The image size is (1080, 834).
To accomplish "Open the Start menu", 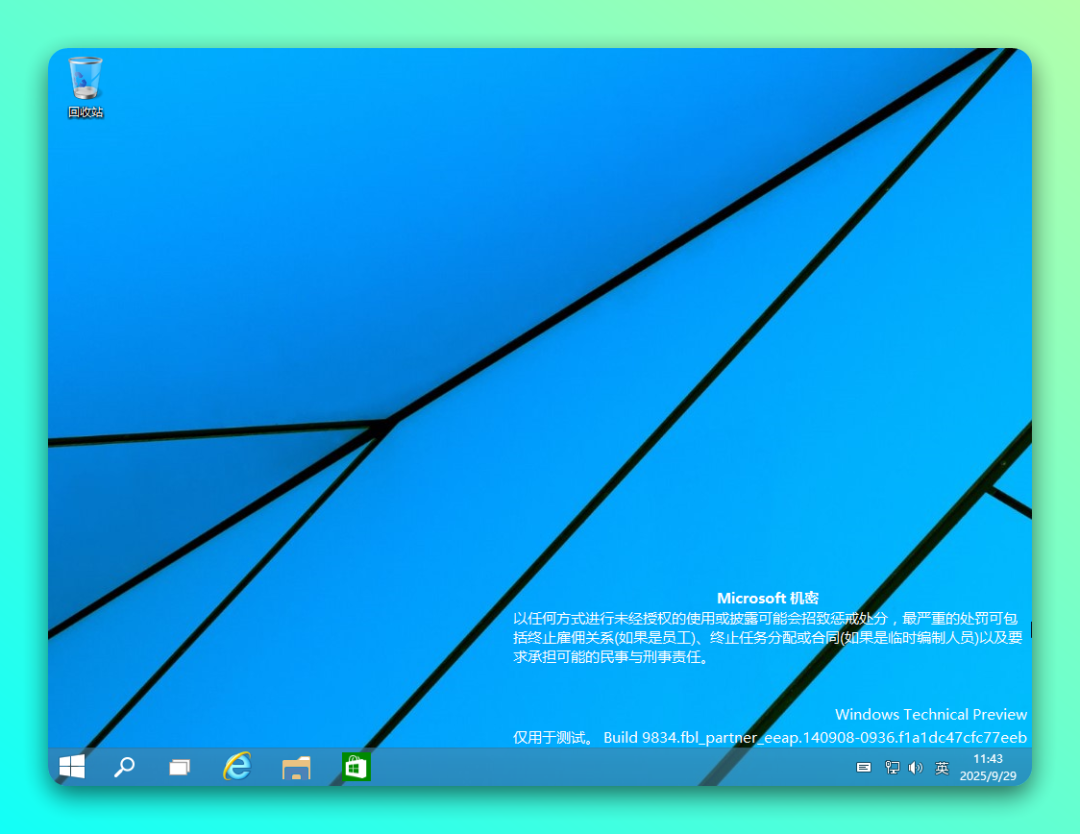I will click(71, 768).
